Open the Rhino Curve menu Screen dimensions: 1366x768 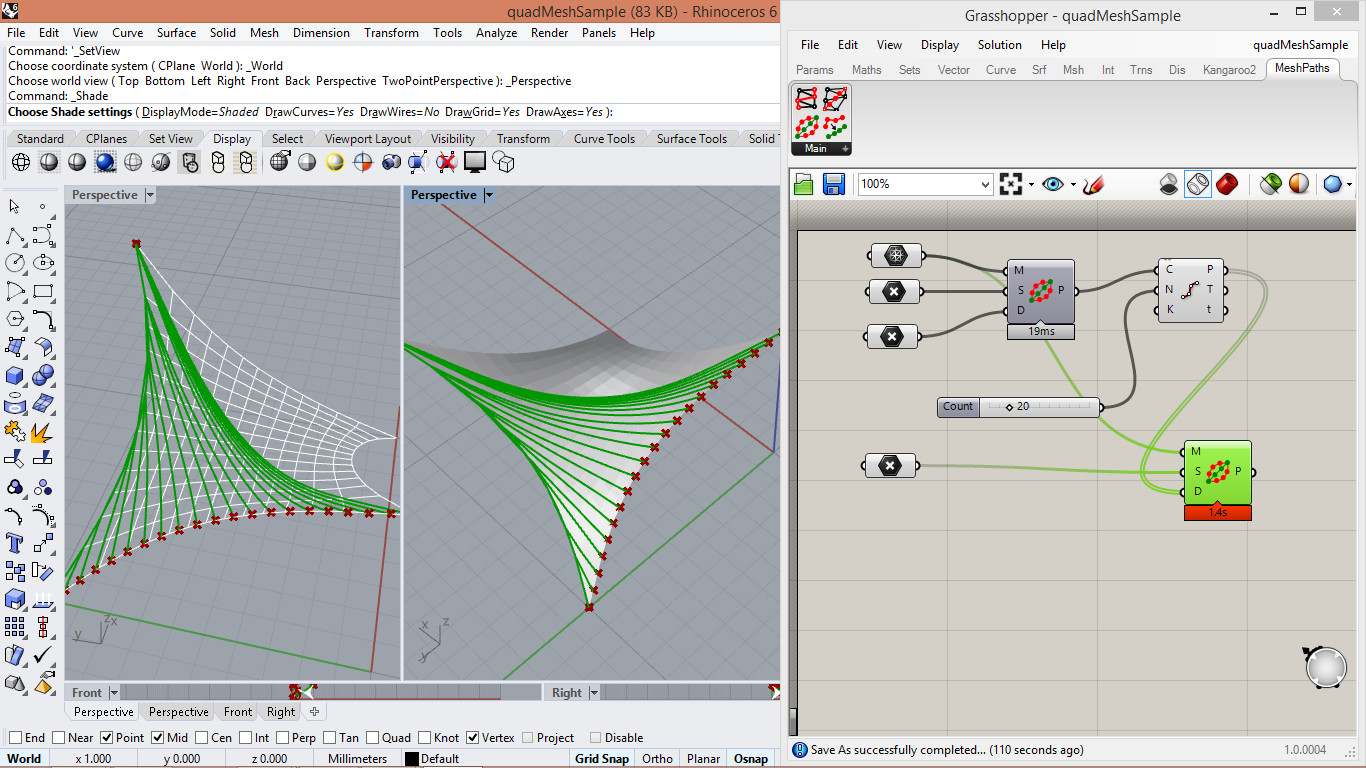point(127,32)
